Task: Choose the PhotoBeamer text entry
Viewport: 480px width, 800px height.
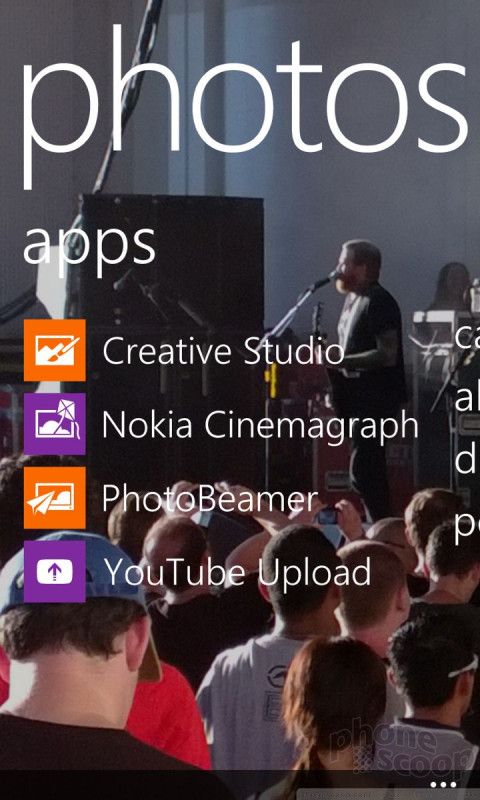Action: 210,498
